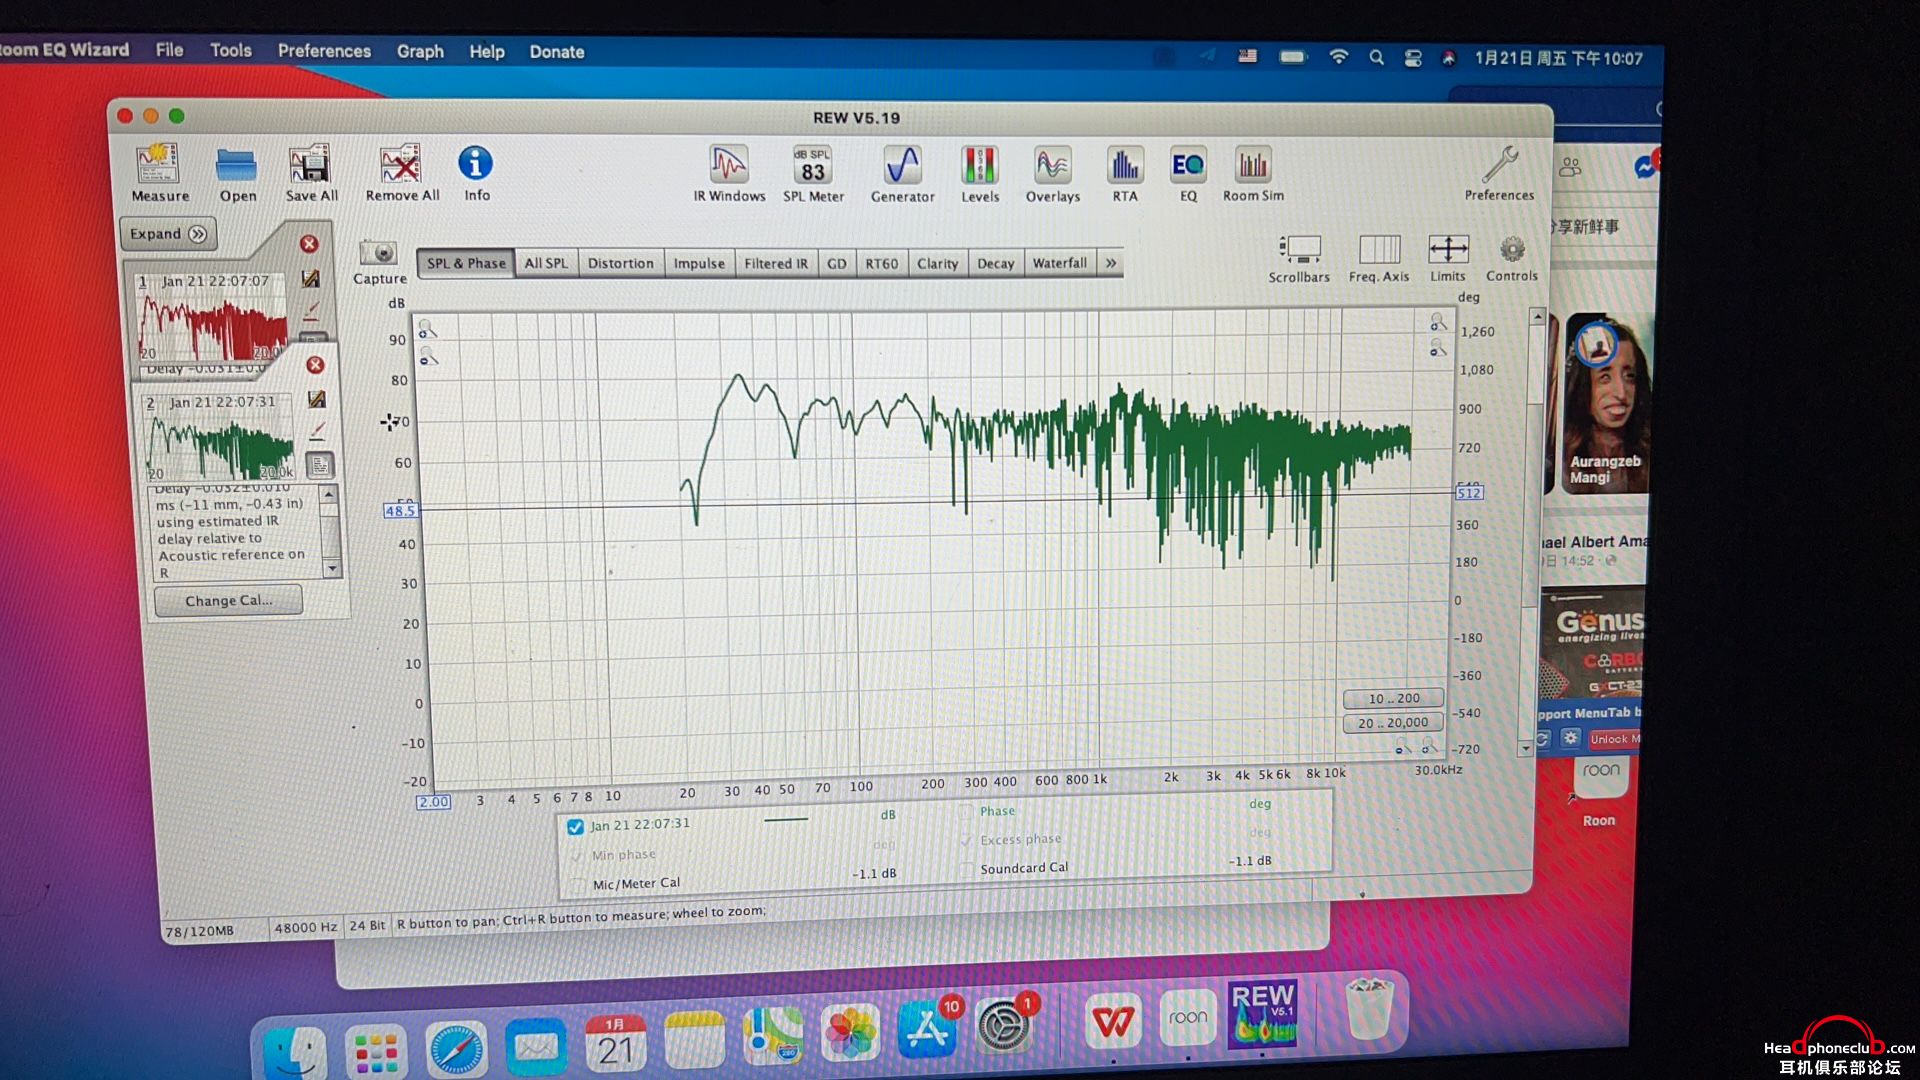
Task: Click graph vertical scrollbar up arrow
Action: point(1538,317)
